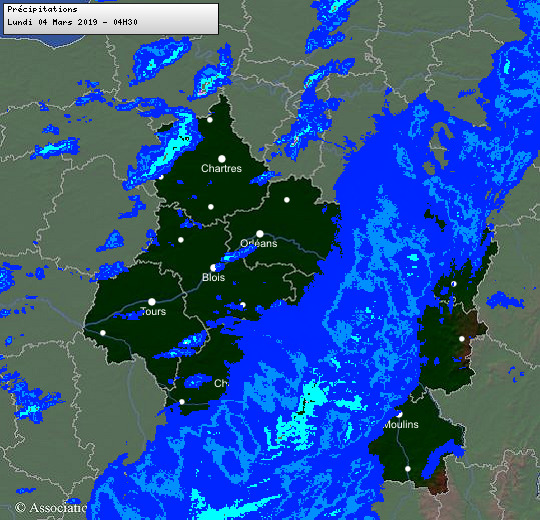Viewport: 540px width, 520px height.
Task: Click the Chartres city marker dot
Action: (222, 159)
